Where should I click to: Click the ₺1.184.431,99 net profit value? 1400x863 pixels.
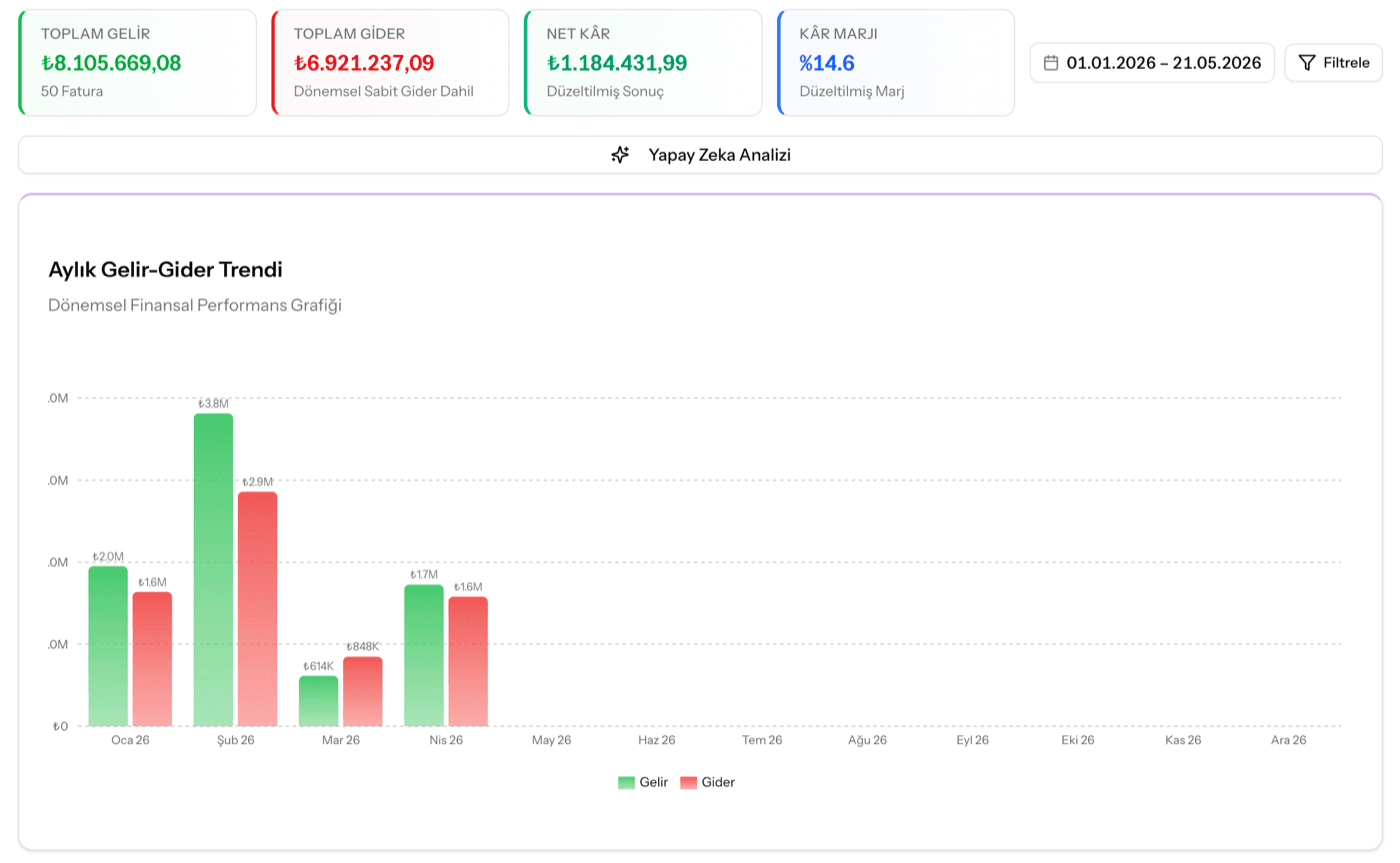pos(617,63)
